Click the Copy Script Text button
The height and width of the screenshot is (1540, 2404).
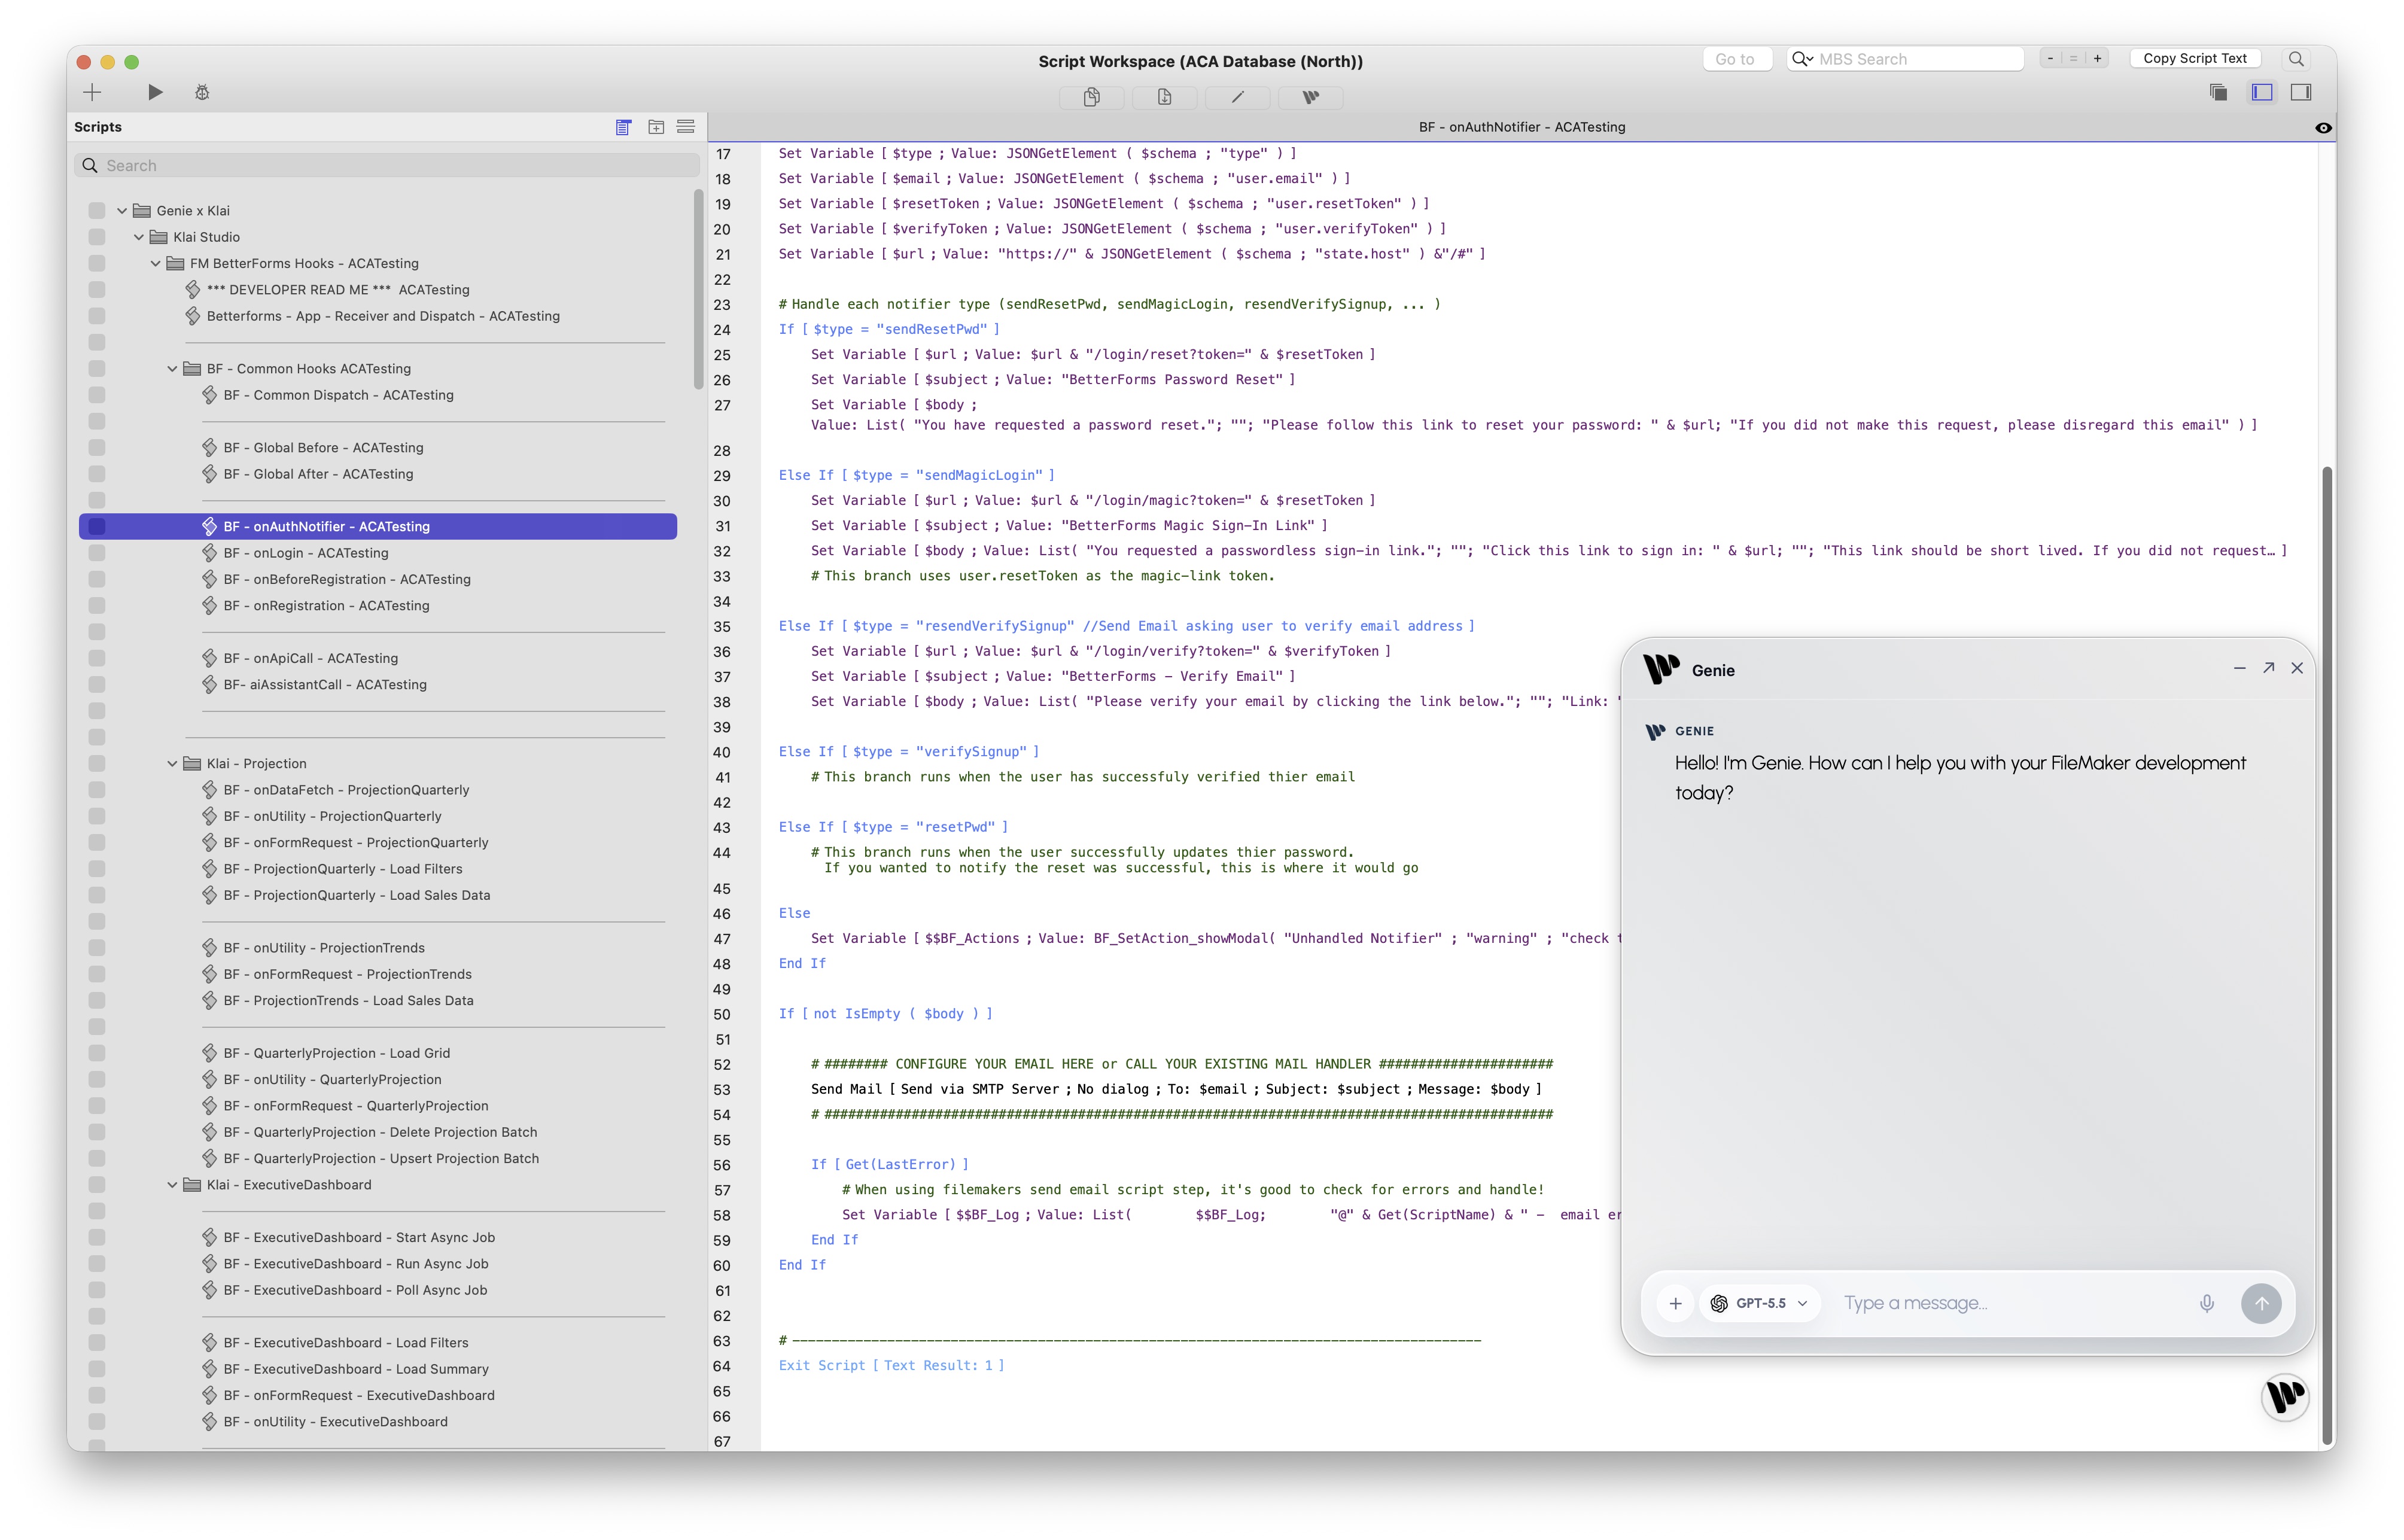(2195, 59)
